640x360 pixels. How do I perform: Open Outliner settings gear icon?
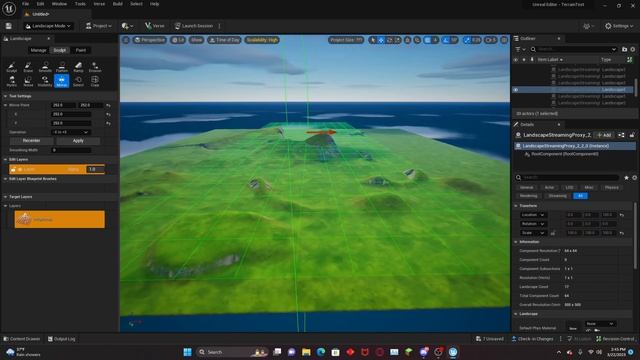(633, 49)
